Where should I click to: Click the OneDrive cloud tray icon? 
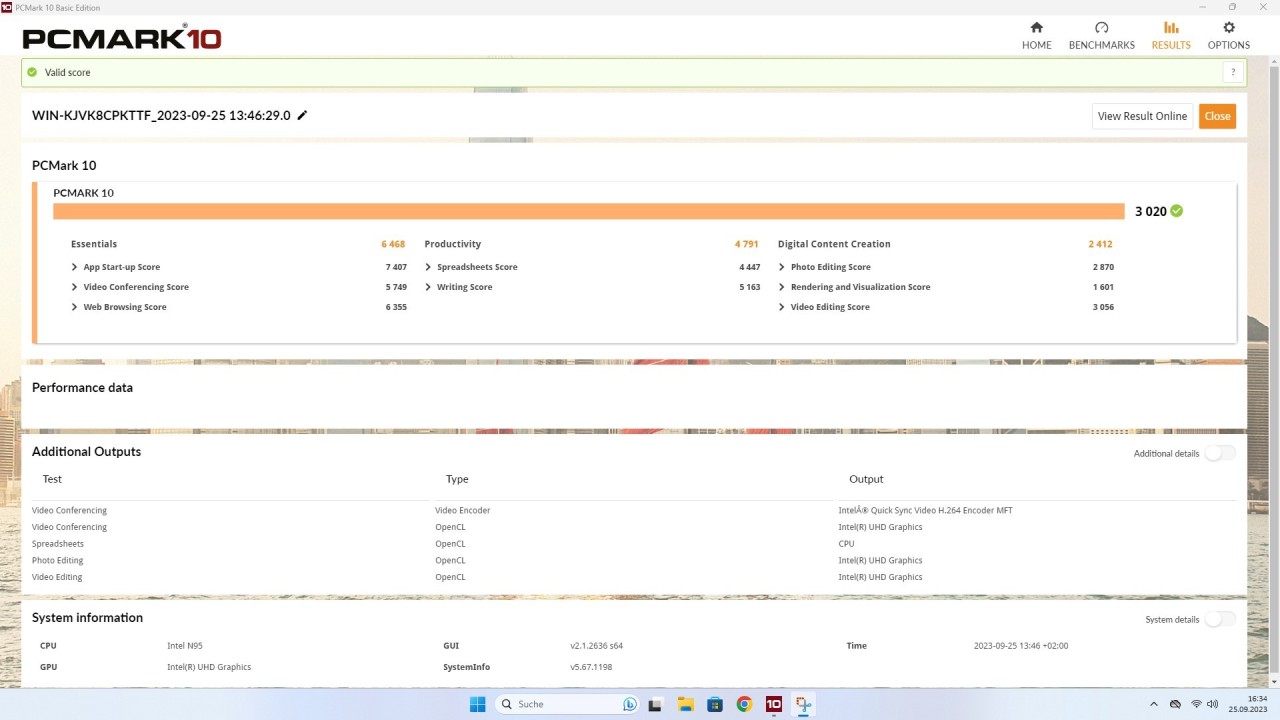pos(1176,704)
